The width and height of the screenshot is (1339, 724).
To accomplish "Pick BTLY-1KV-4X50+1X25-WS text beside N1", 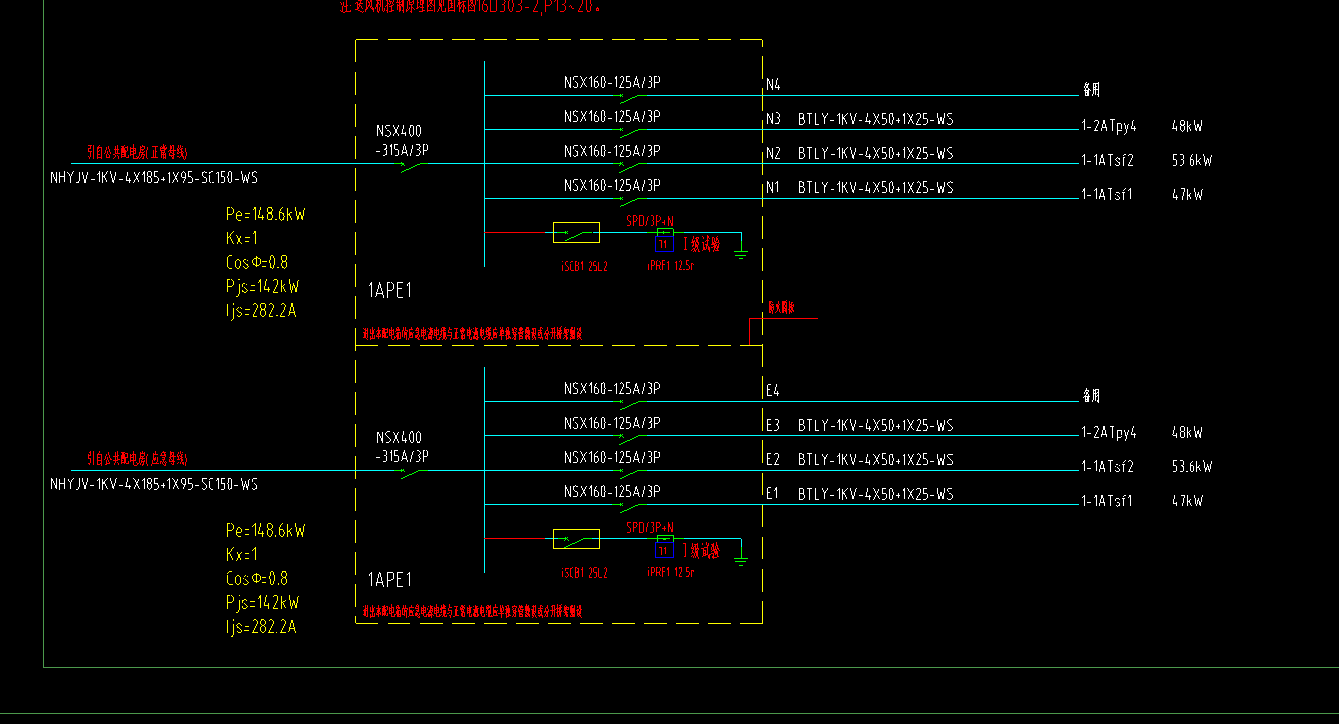I will [x=876, y=188].
